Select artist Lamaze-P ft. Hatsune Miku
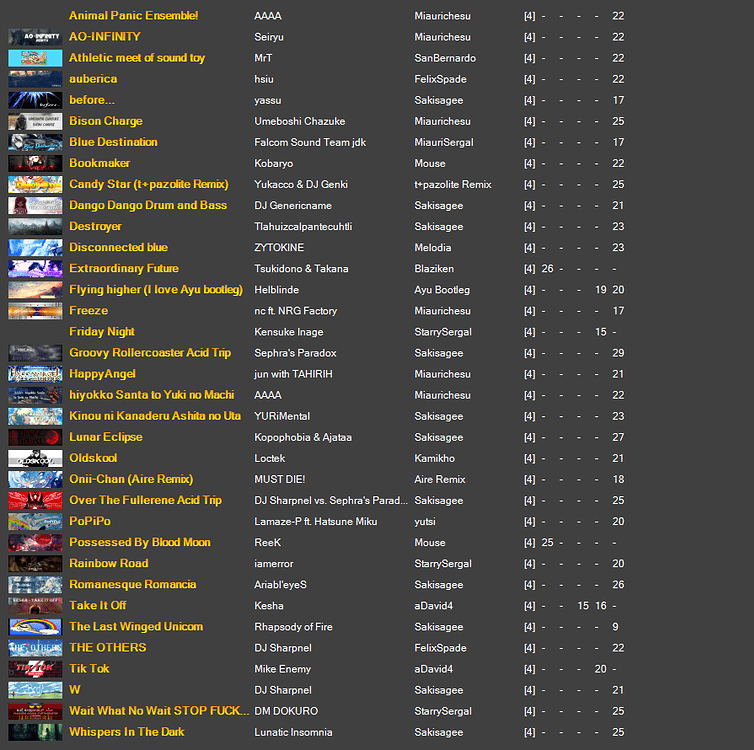754x750 pixels. click(x=315, y=522)
